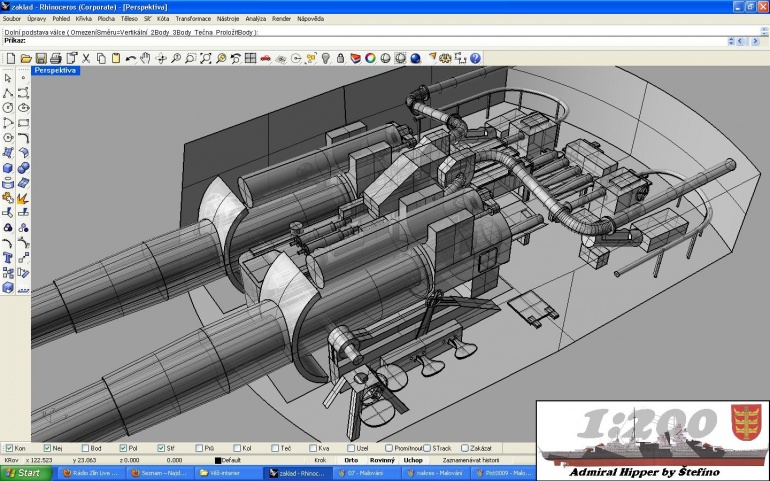The width and height of the screenshot is (770, 481).
Task: Click the blue Render sphere icon
Action: click(415, 58)
